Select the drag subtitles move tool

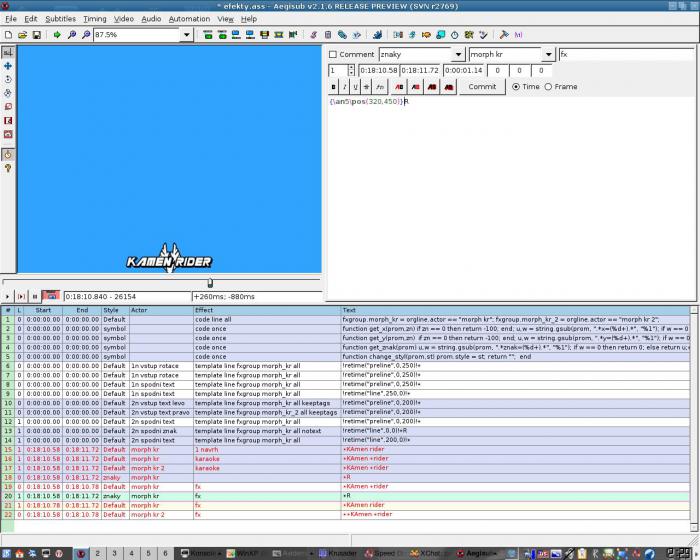[8, 66]
